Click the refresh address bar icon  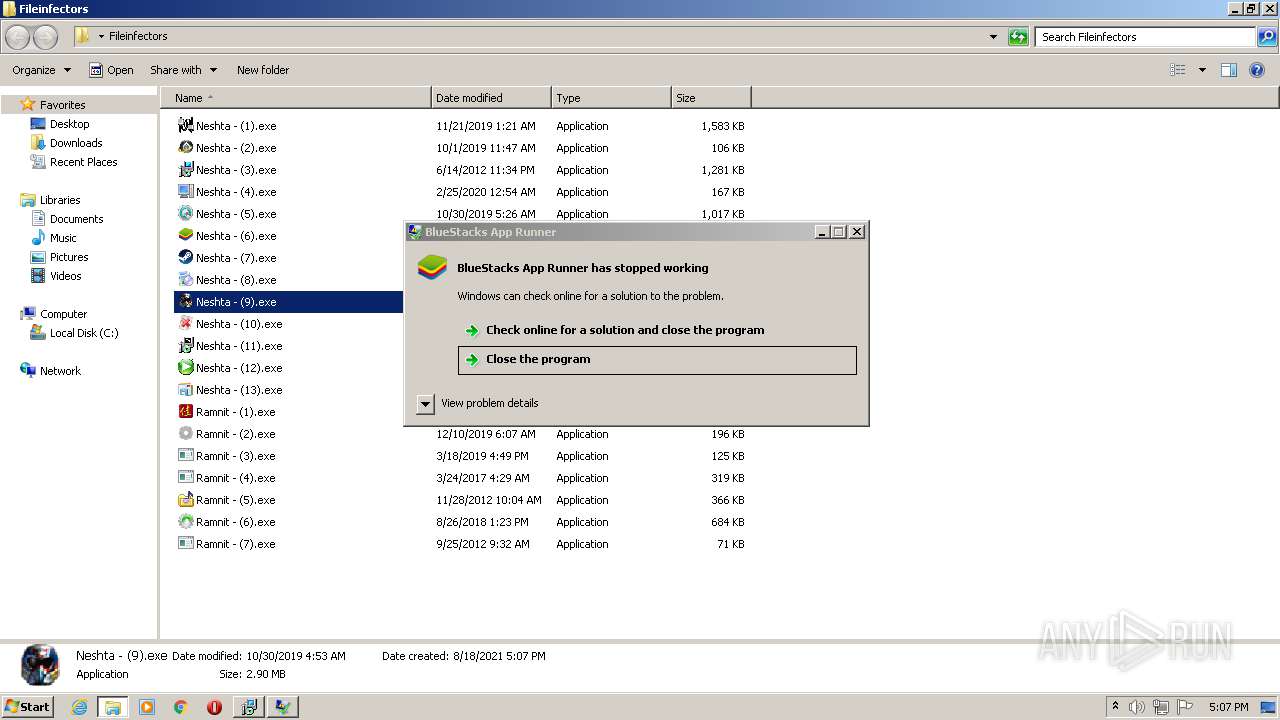[1018, 37]
